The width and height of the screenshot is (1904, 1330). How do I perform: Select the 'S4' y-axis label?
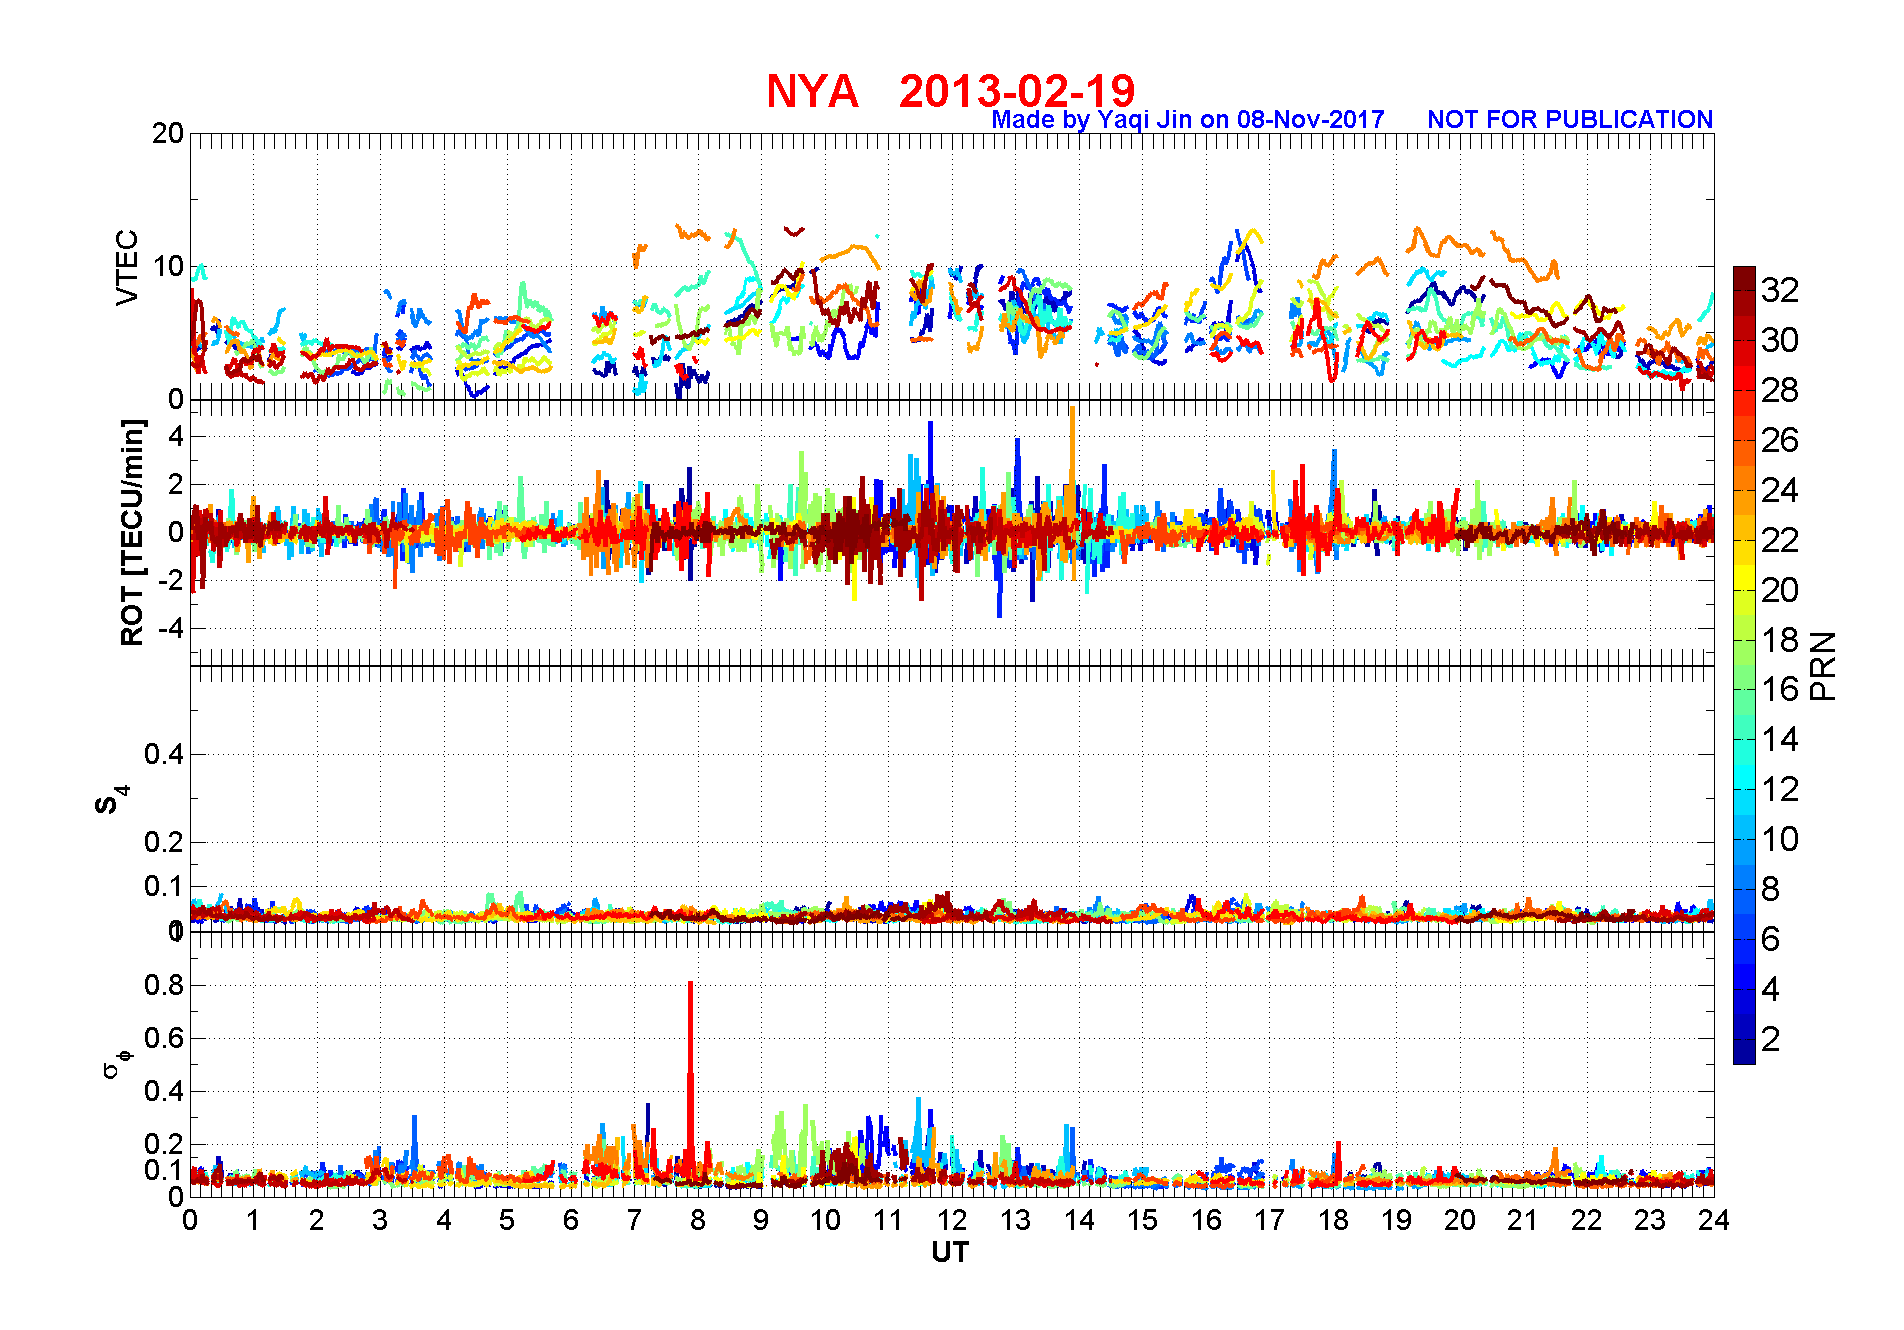pos(111,800)
